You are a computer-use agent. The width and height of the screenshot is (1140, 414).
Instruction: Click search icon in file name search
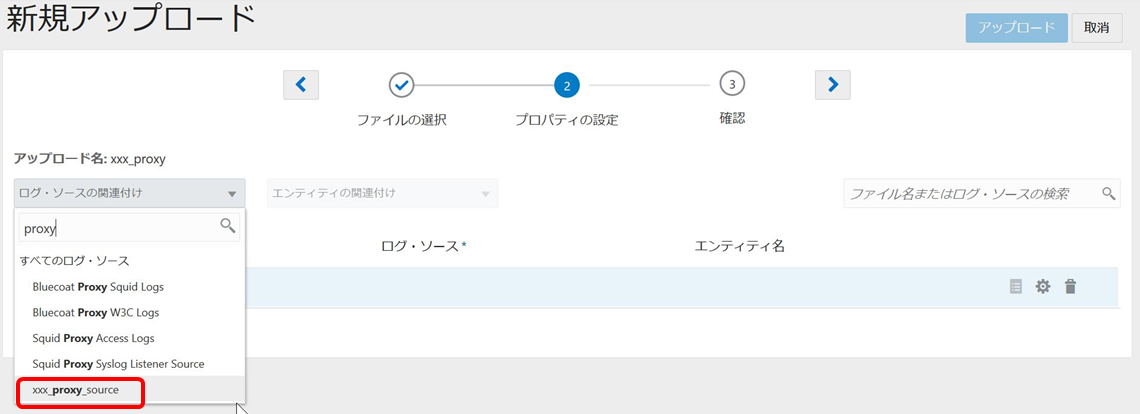1108,193
